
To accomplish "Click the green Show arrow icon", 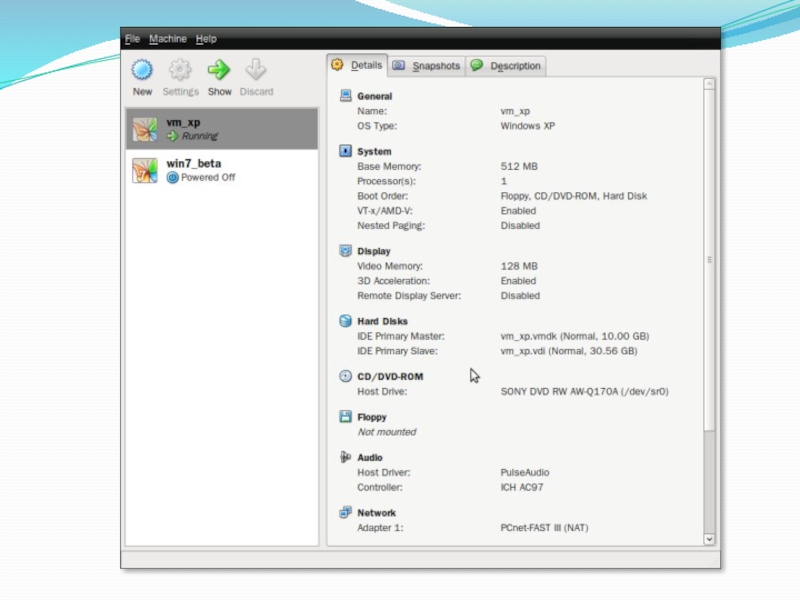I will (219, 70).
